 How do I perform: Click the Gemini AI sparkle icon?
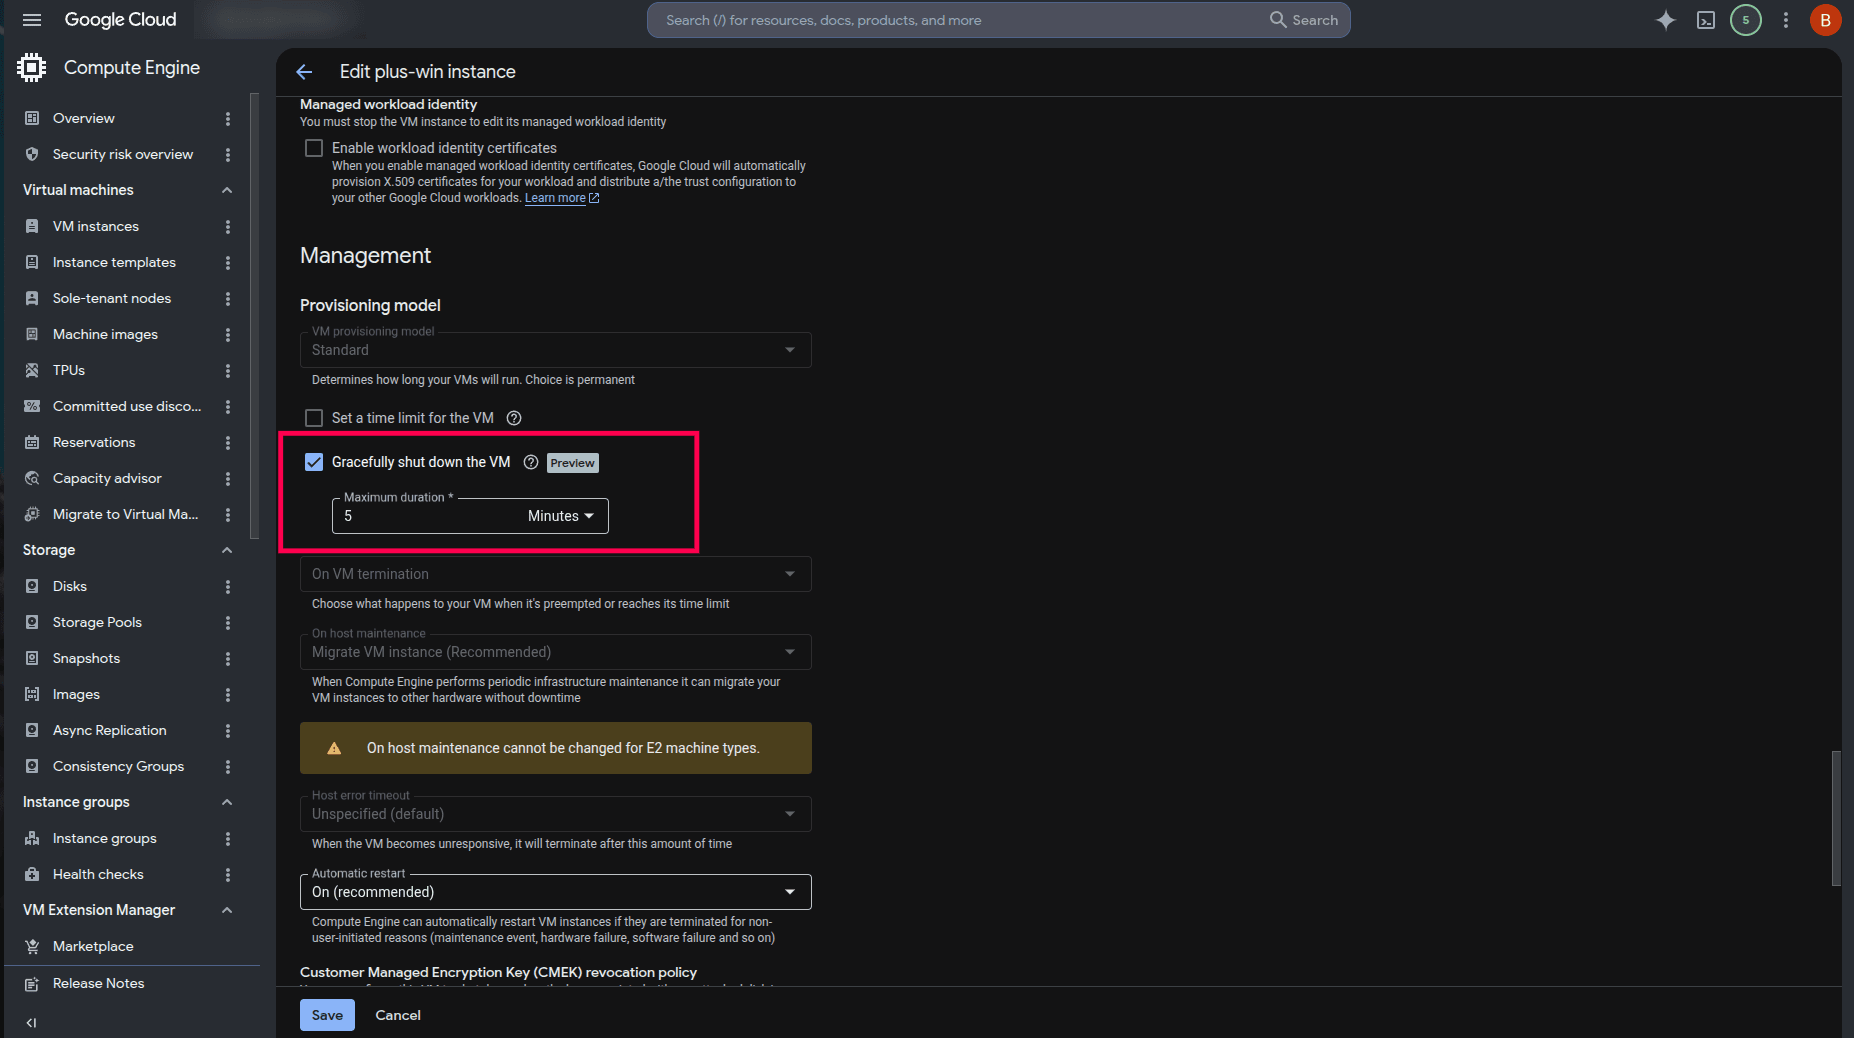click(x=1665, y=20)
